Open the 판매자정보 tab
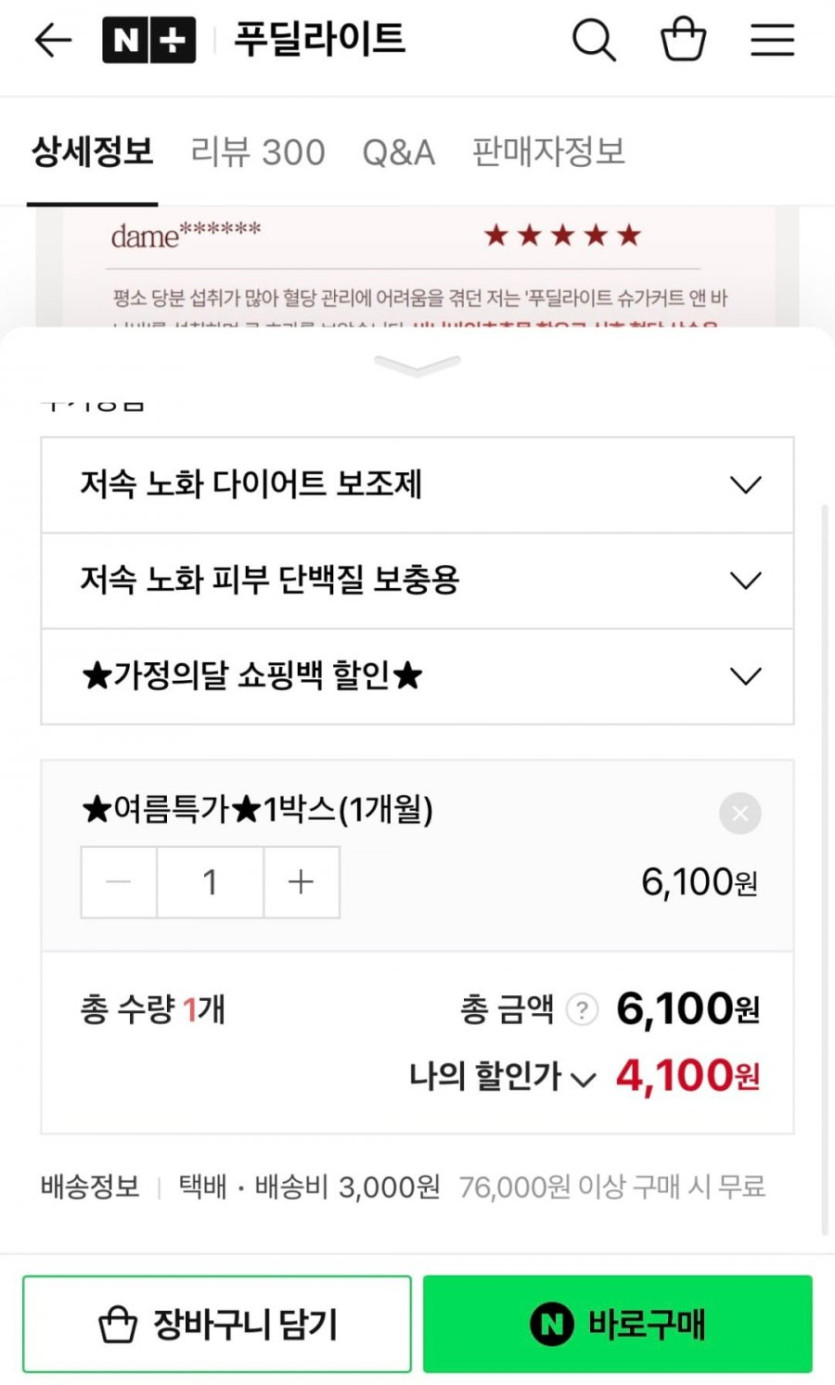 pyautogui.click(x=548, y=152)
